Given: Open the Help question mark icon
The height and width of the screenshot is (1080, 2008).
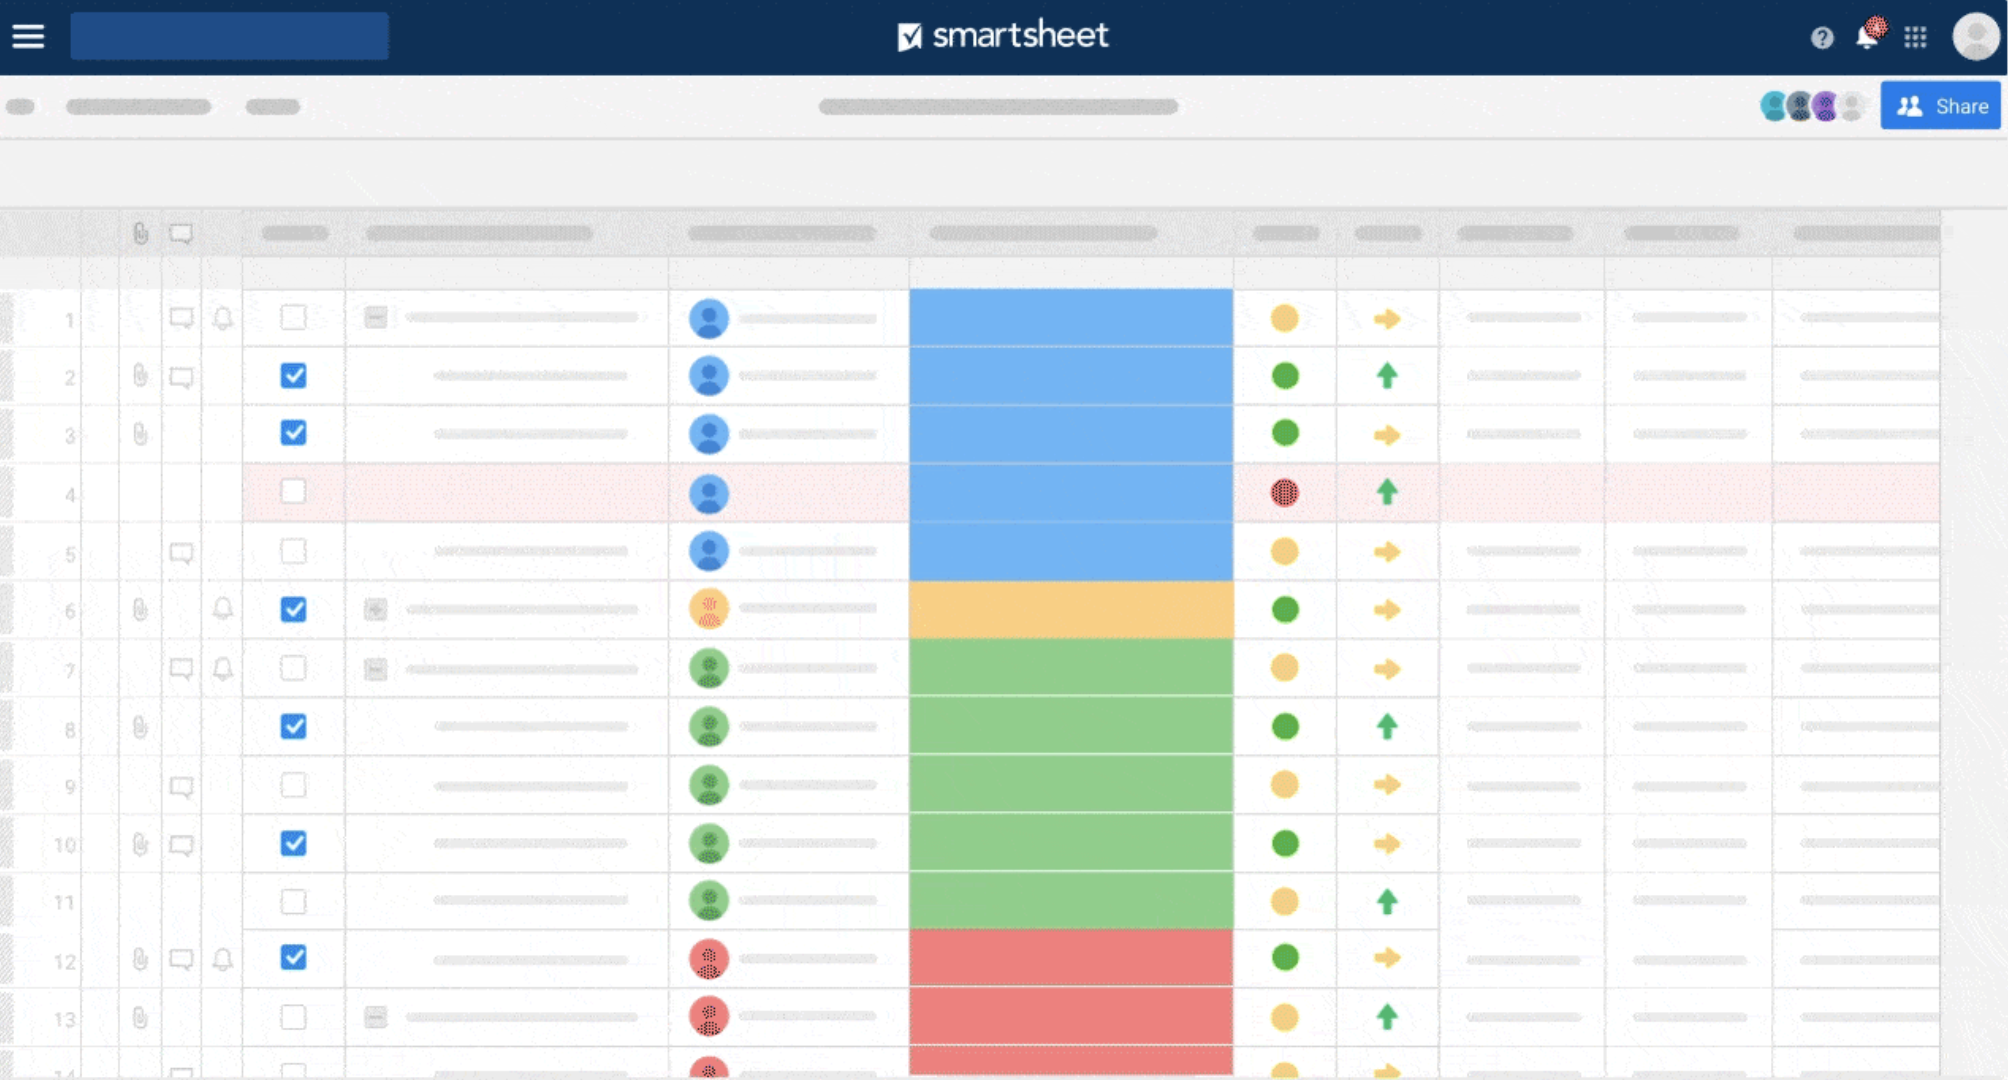Looking at the screenshot, I should (x=1822, y=38).
